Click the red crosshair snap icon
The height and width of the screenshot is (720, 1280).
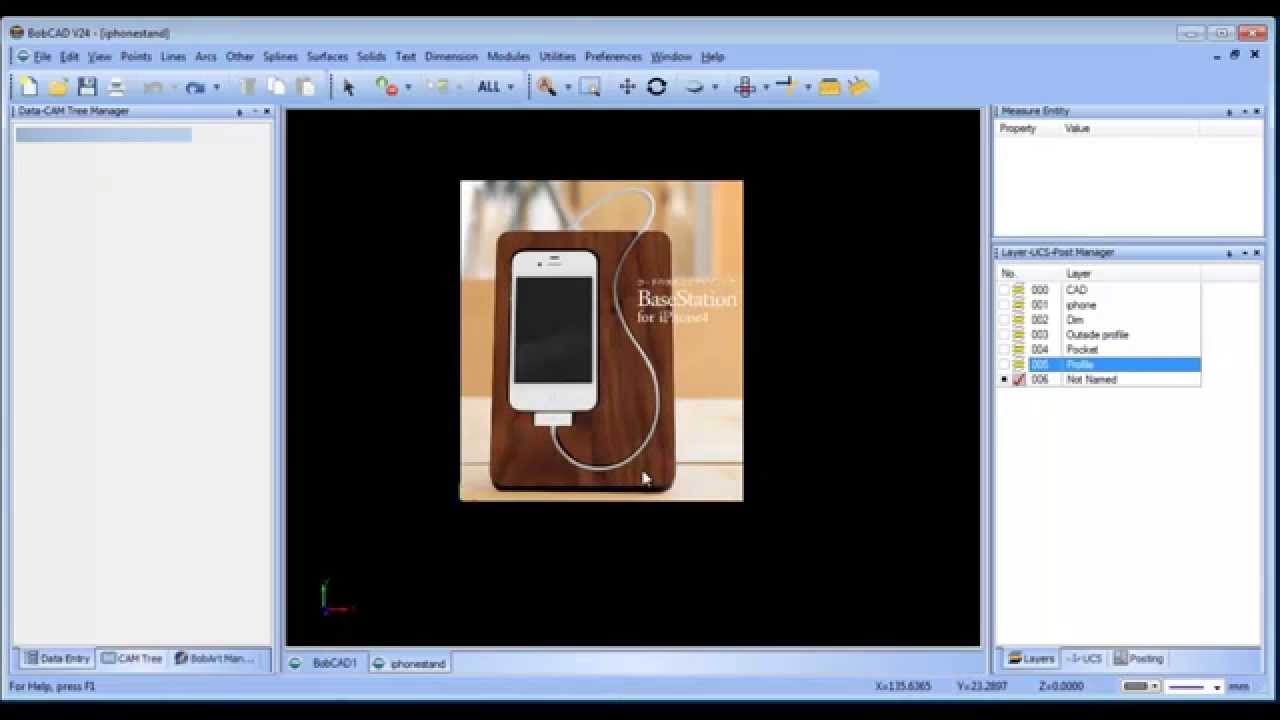pos(745,87)
